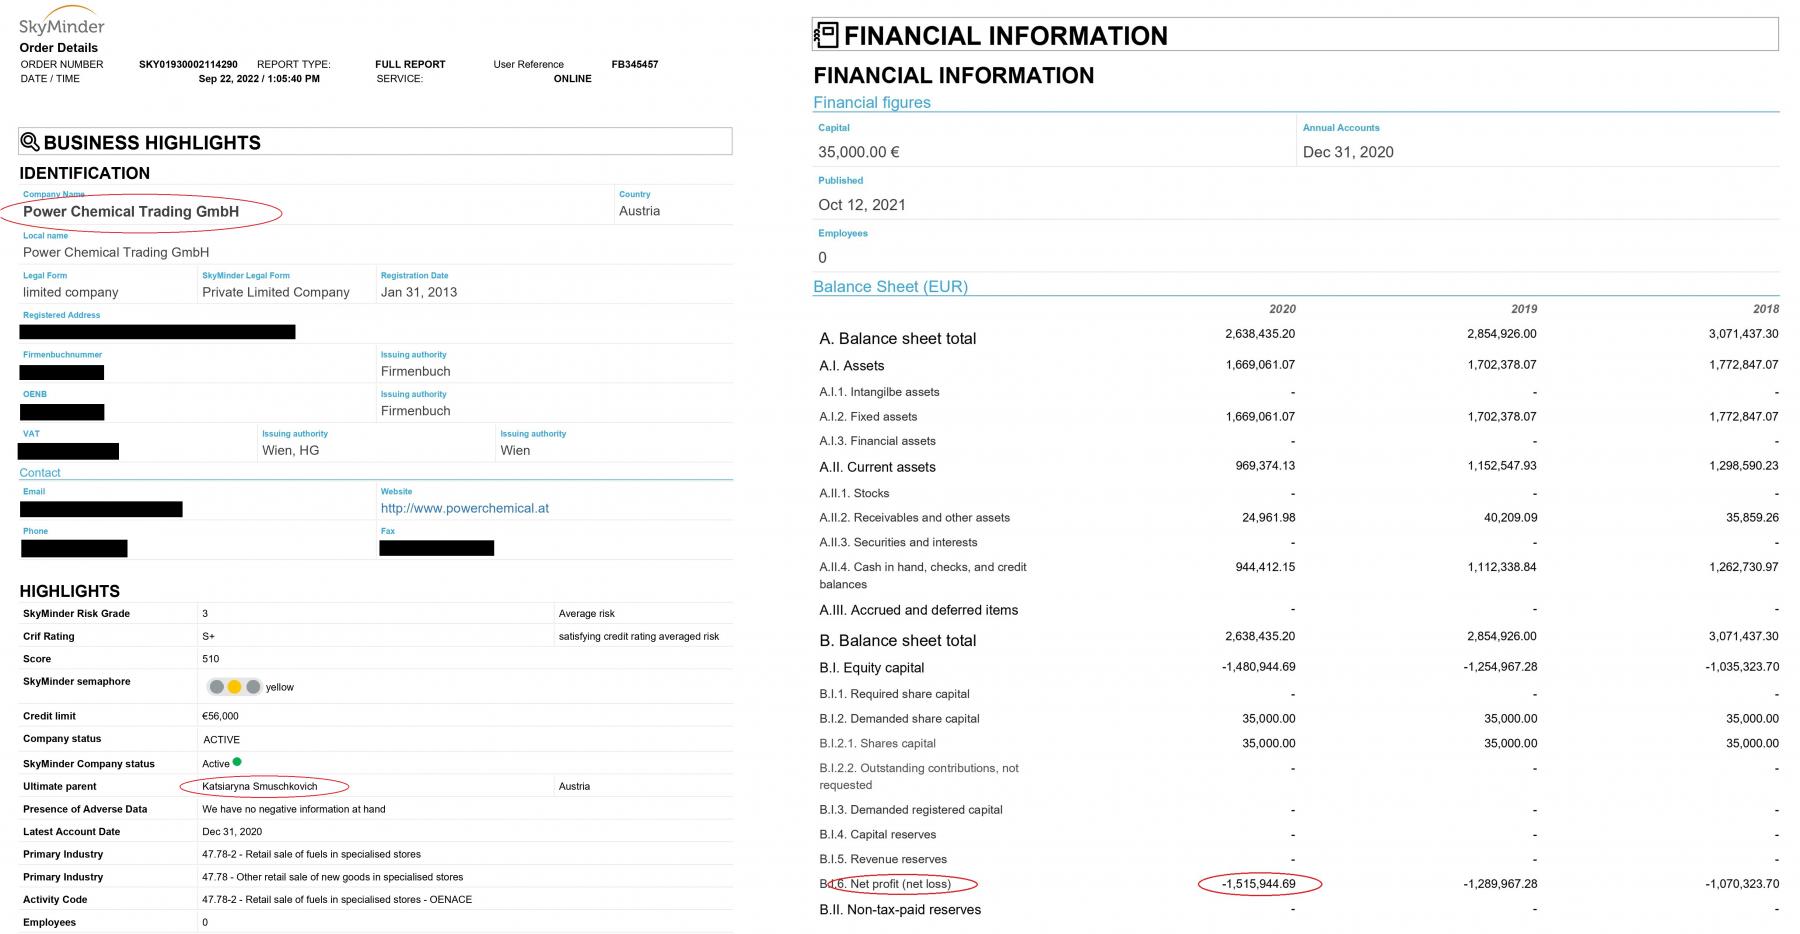Click the Published date Oct 12, 2021

(862, 205)
